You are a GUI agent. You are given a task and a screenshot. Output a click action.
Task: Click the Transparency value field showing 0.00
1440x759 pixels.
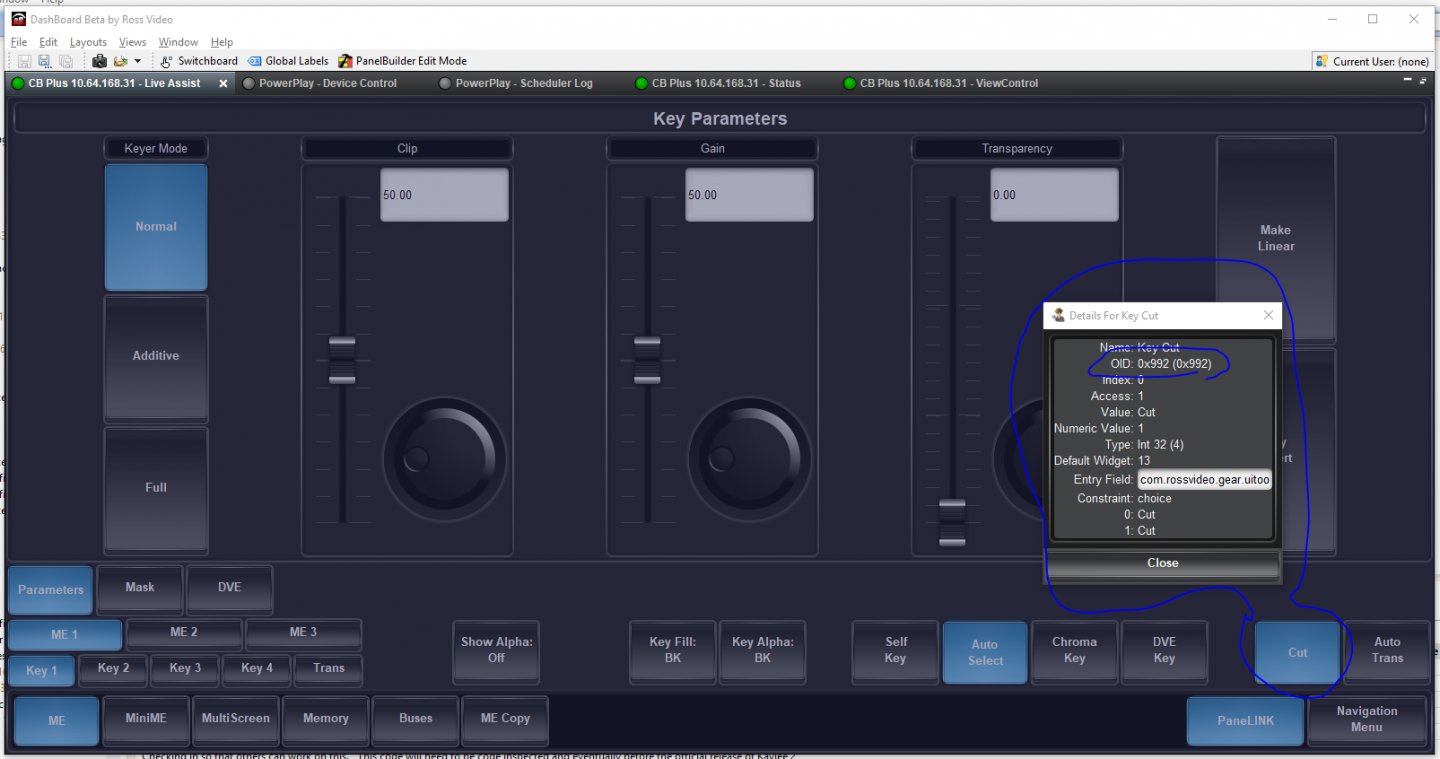1054,195
